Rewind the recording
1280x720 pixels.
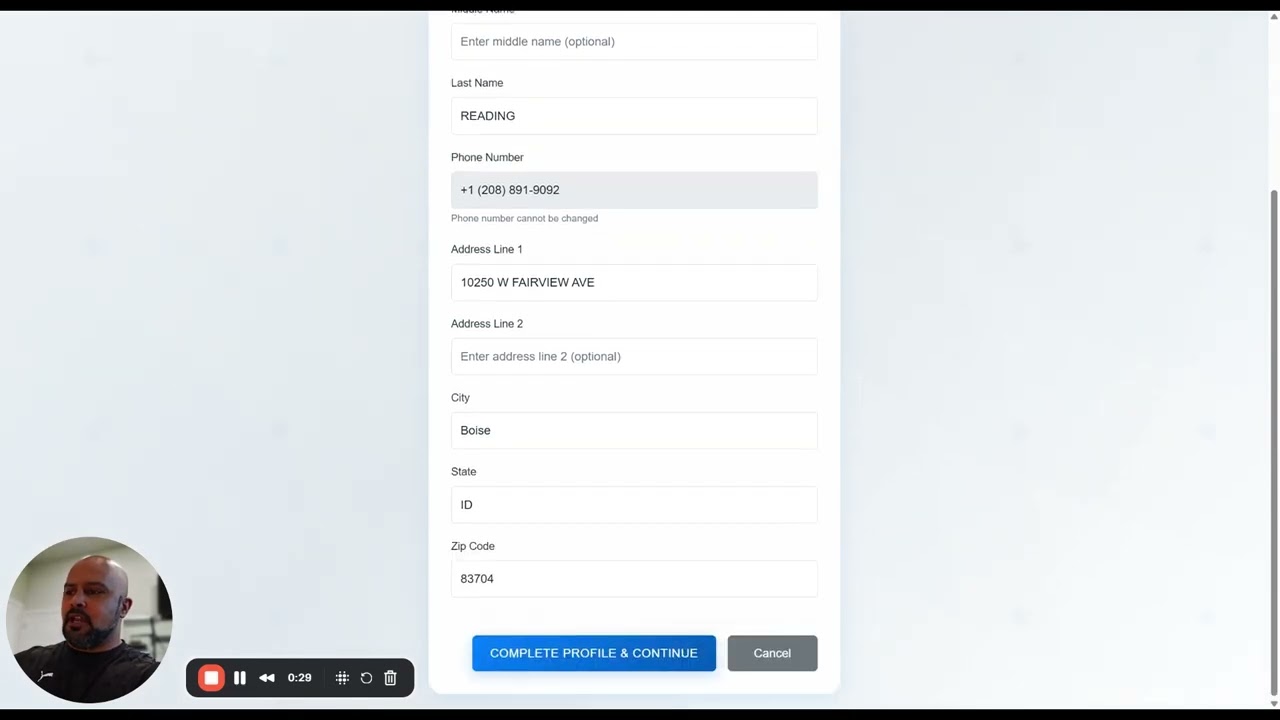[x=267, y=678]
